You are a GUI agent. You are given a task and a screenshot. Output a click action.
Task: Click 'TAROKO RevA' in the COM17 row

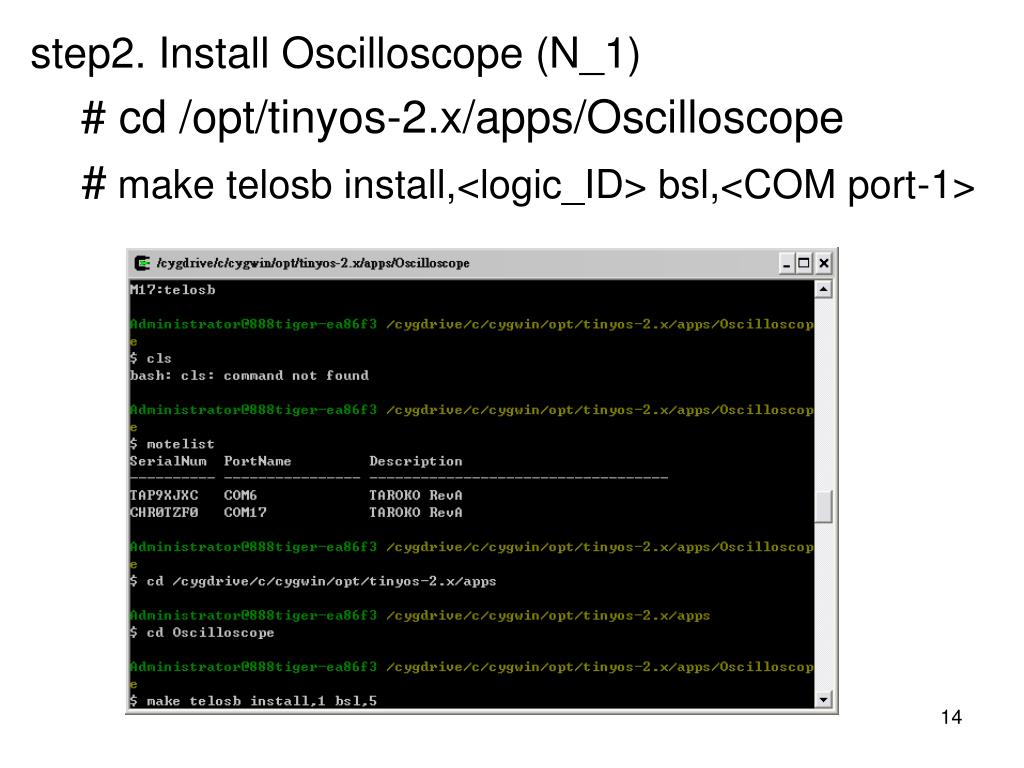[415, 513]
